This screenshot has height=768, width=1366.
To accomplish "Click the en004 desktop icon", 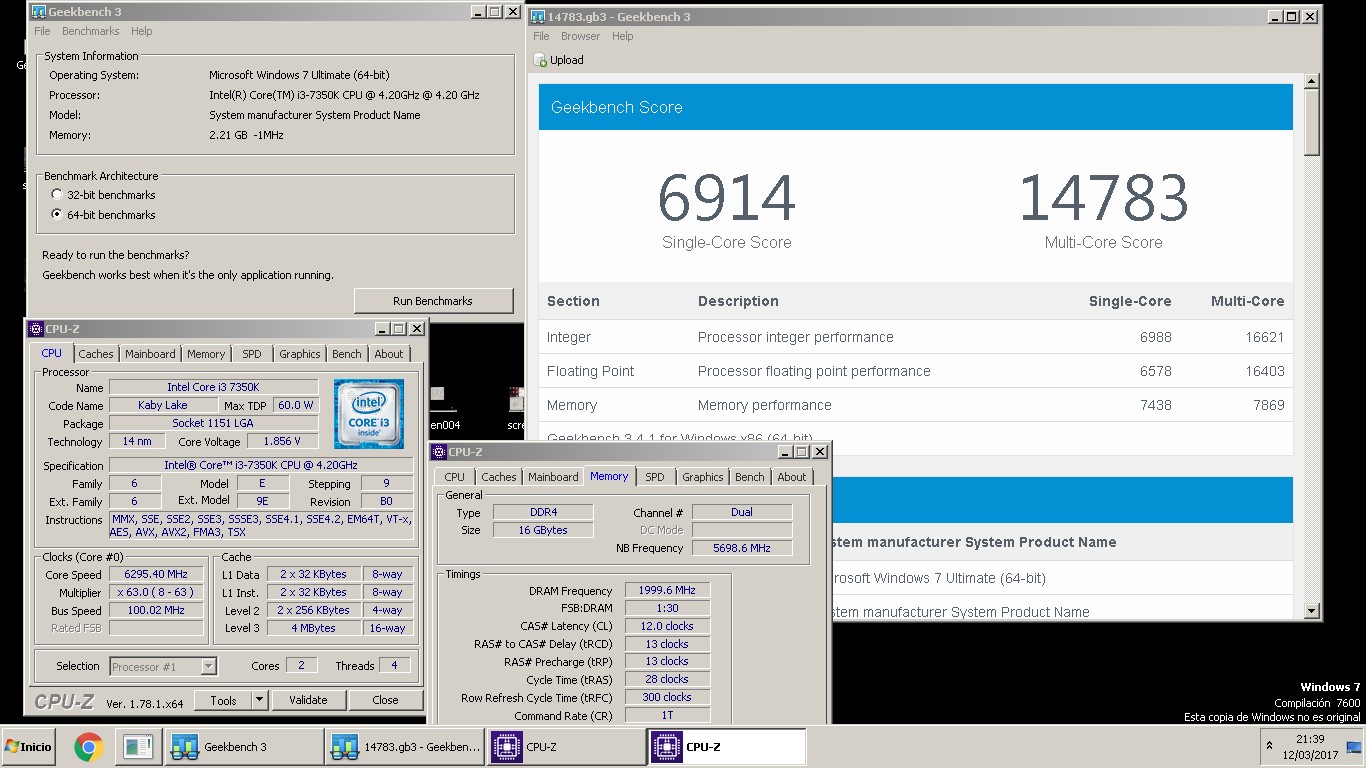I will [444, 408].
